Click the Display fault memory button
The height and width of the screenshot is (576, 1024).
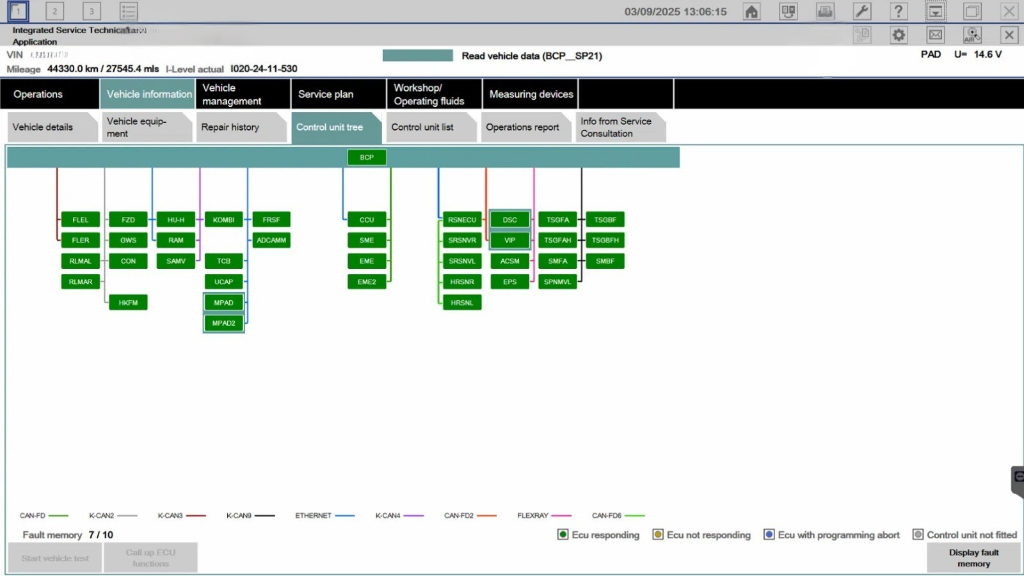coord(973,558)
